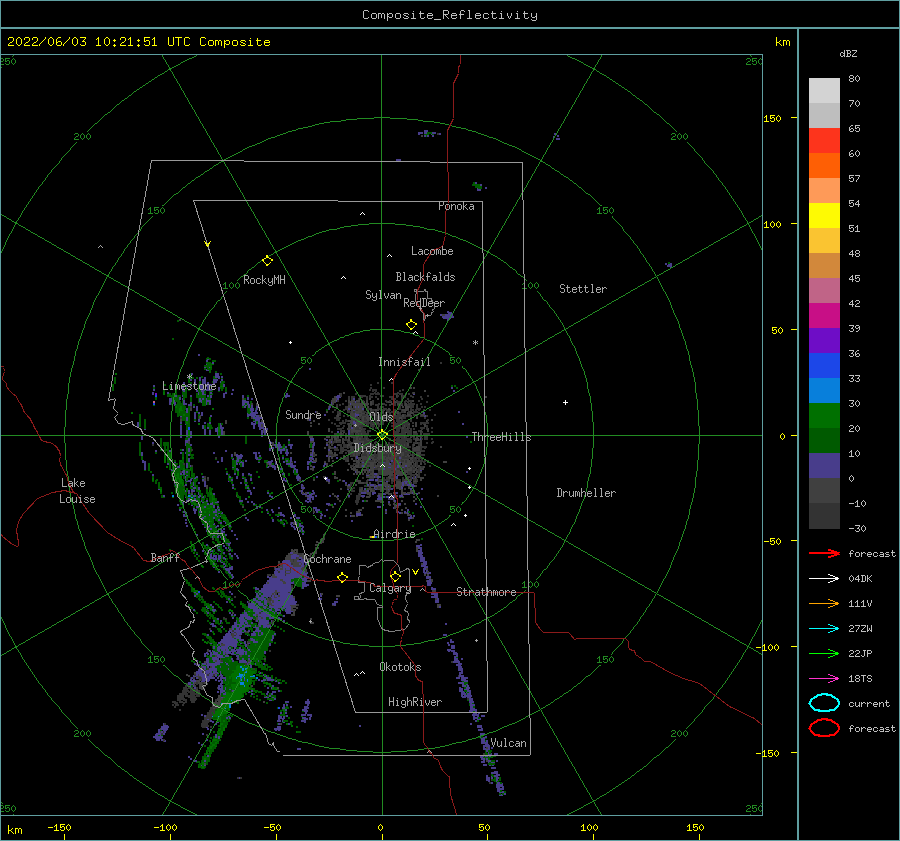Click the Cochrane city label
Viewport: 900px width, 841px height.
tap(327, 559)
